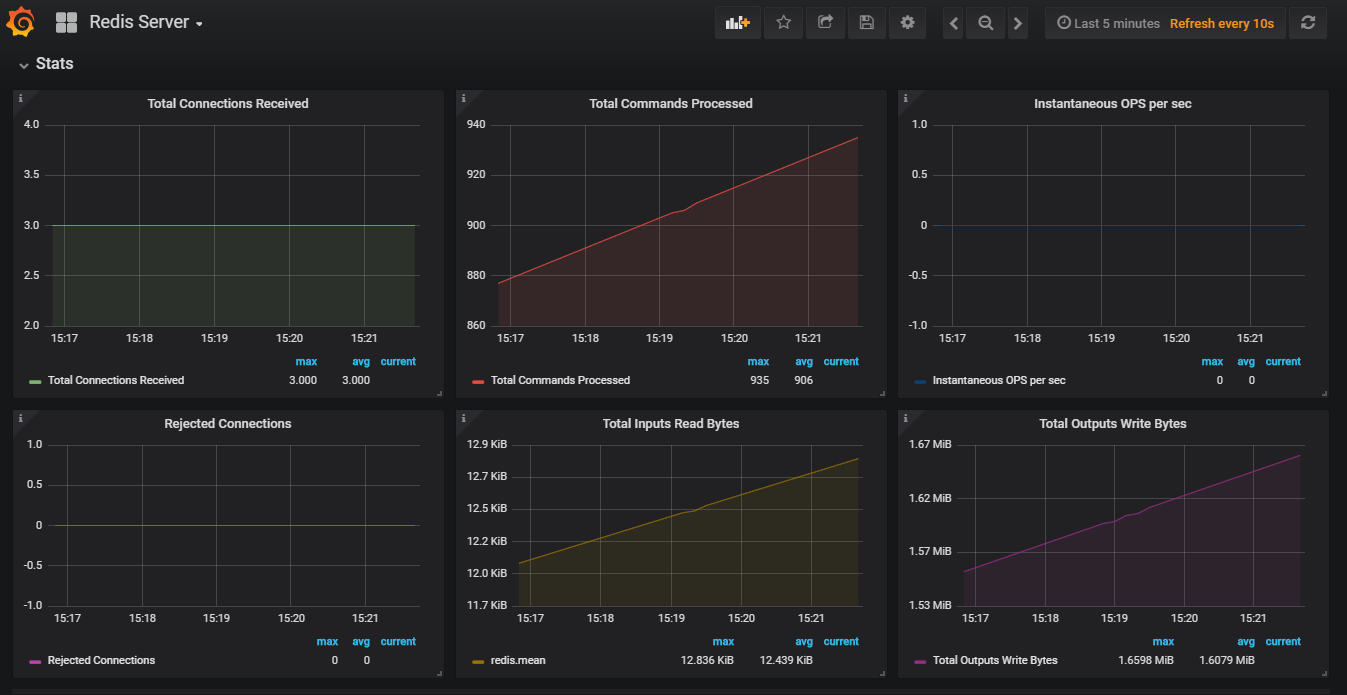This screenshot has width=1347, height=695.
Task: Click Total Commands Processed legend color swatch
Action: (478, 381)
